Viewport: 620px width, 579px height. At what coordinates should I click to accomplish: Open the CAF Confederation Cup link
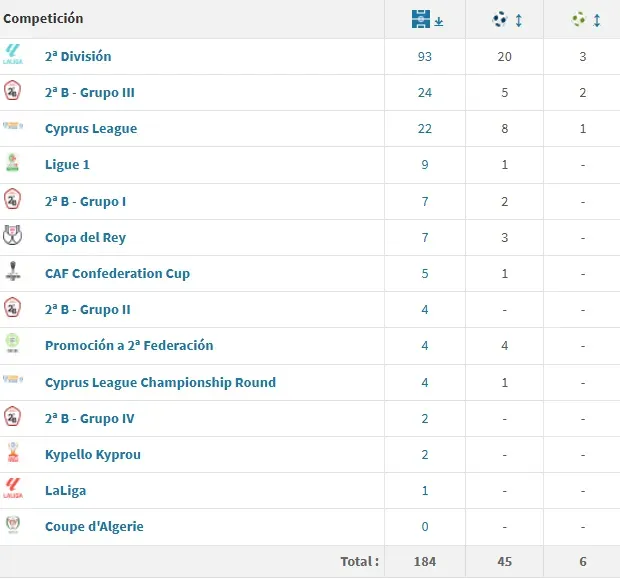[x=117, y=273]
